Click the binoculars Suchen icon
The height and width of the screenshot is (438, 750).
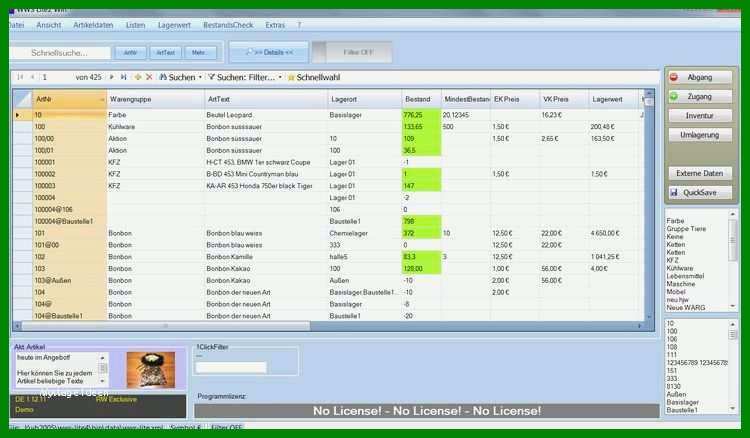pyautogui.click(x=163, y=77)
